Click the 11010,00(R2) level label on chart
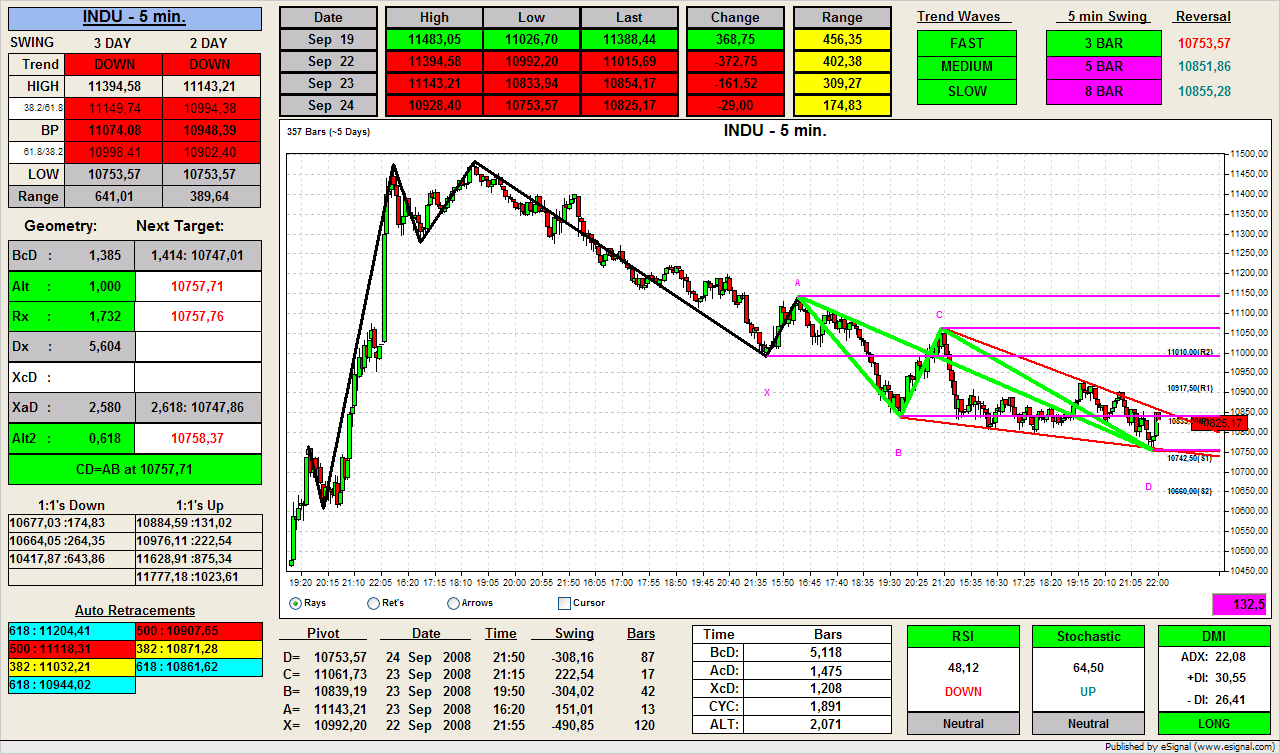 1190,352
